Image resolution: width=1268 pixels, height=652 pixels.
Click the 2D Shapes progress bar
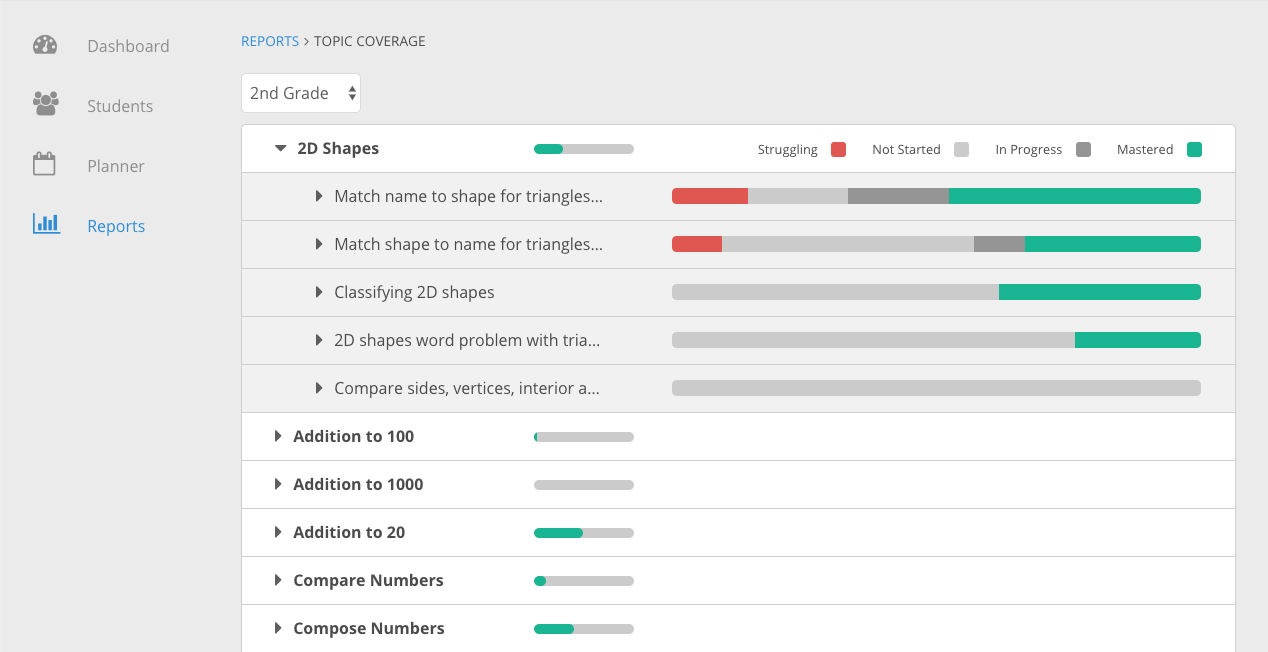pyautogui.click(x=584, y=149)
